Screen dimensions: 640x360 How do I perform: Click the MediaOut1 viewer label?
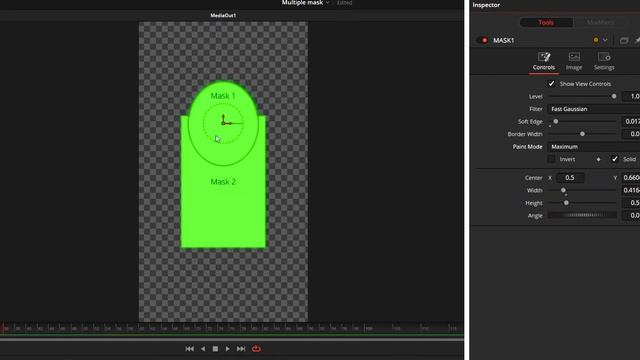click(223, 16)
